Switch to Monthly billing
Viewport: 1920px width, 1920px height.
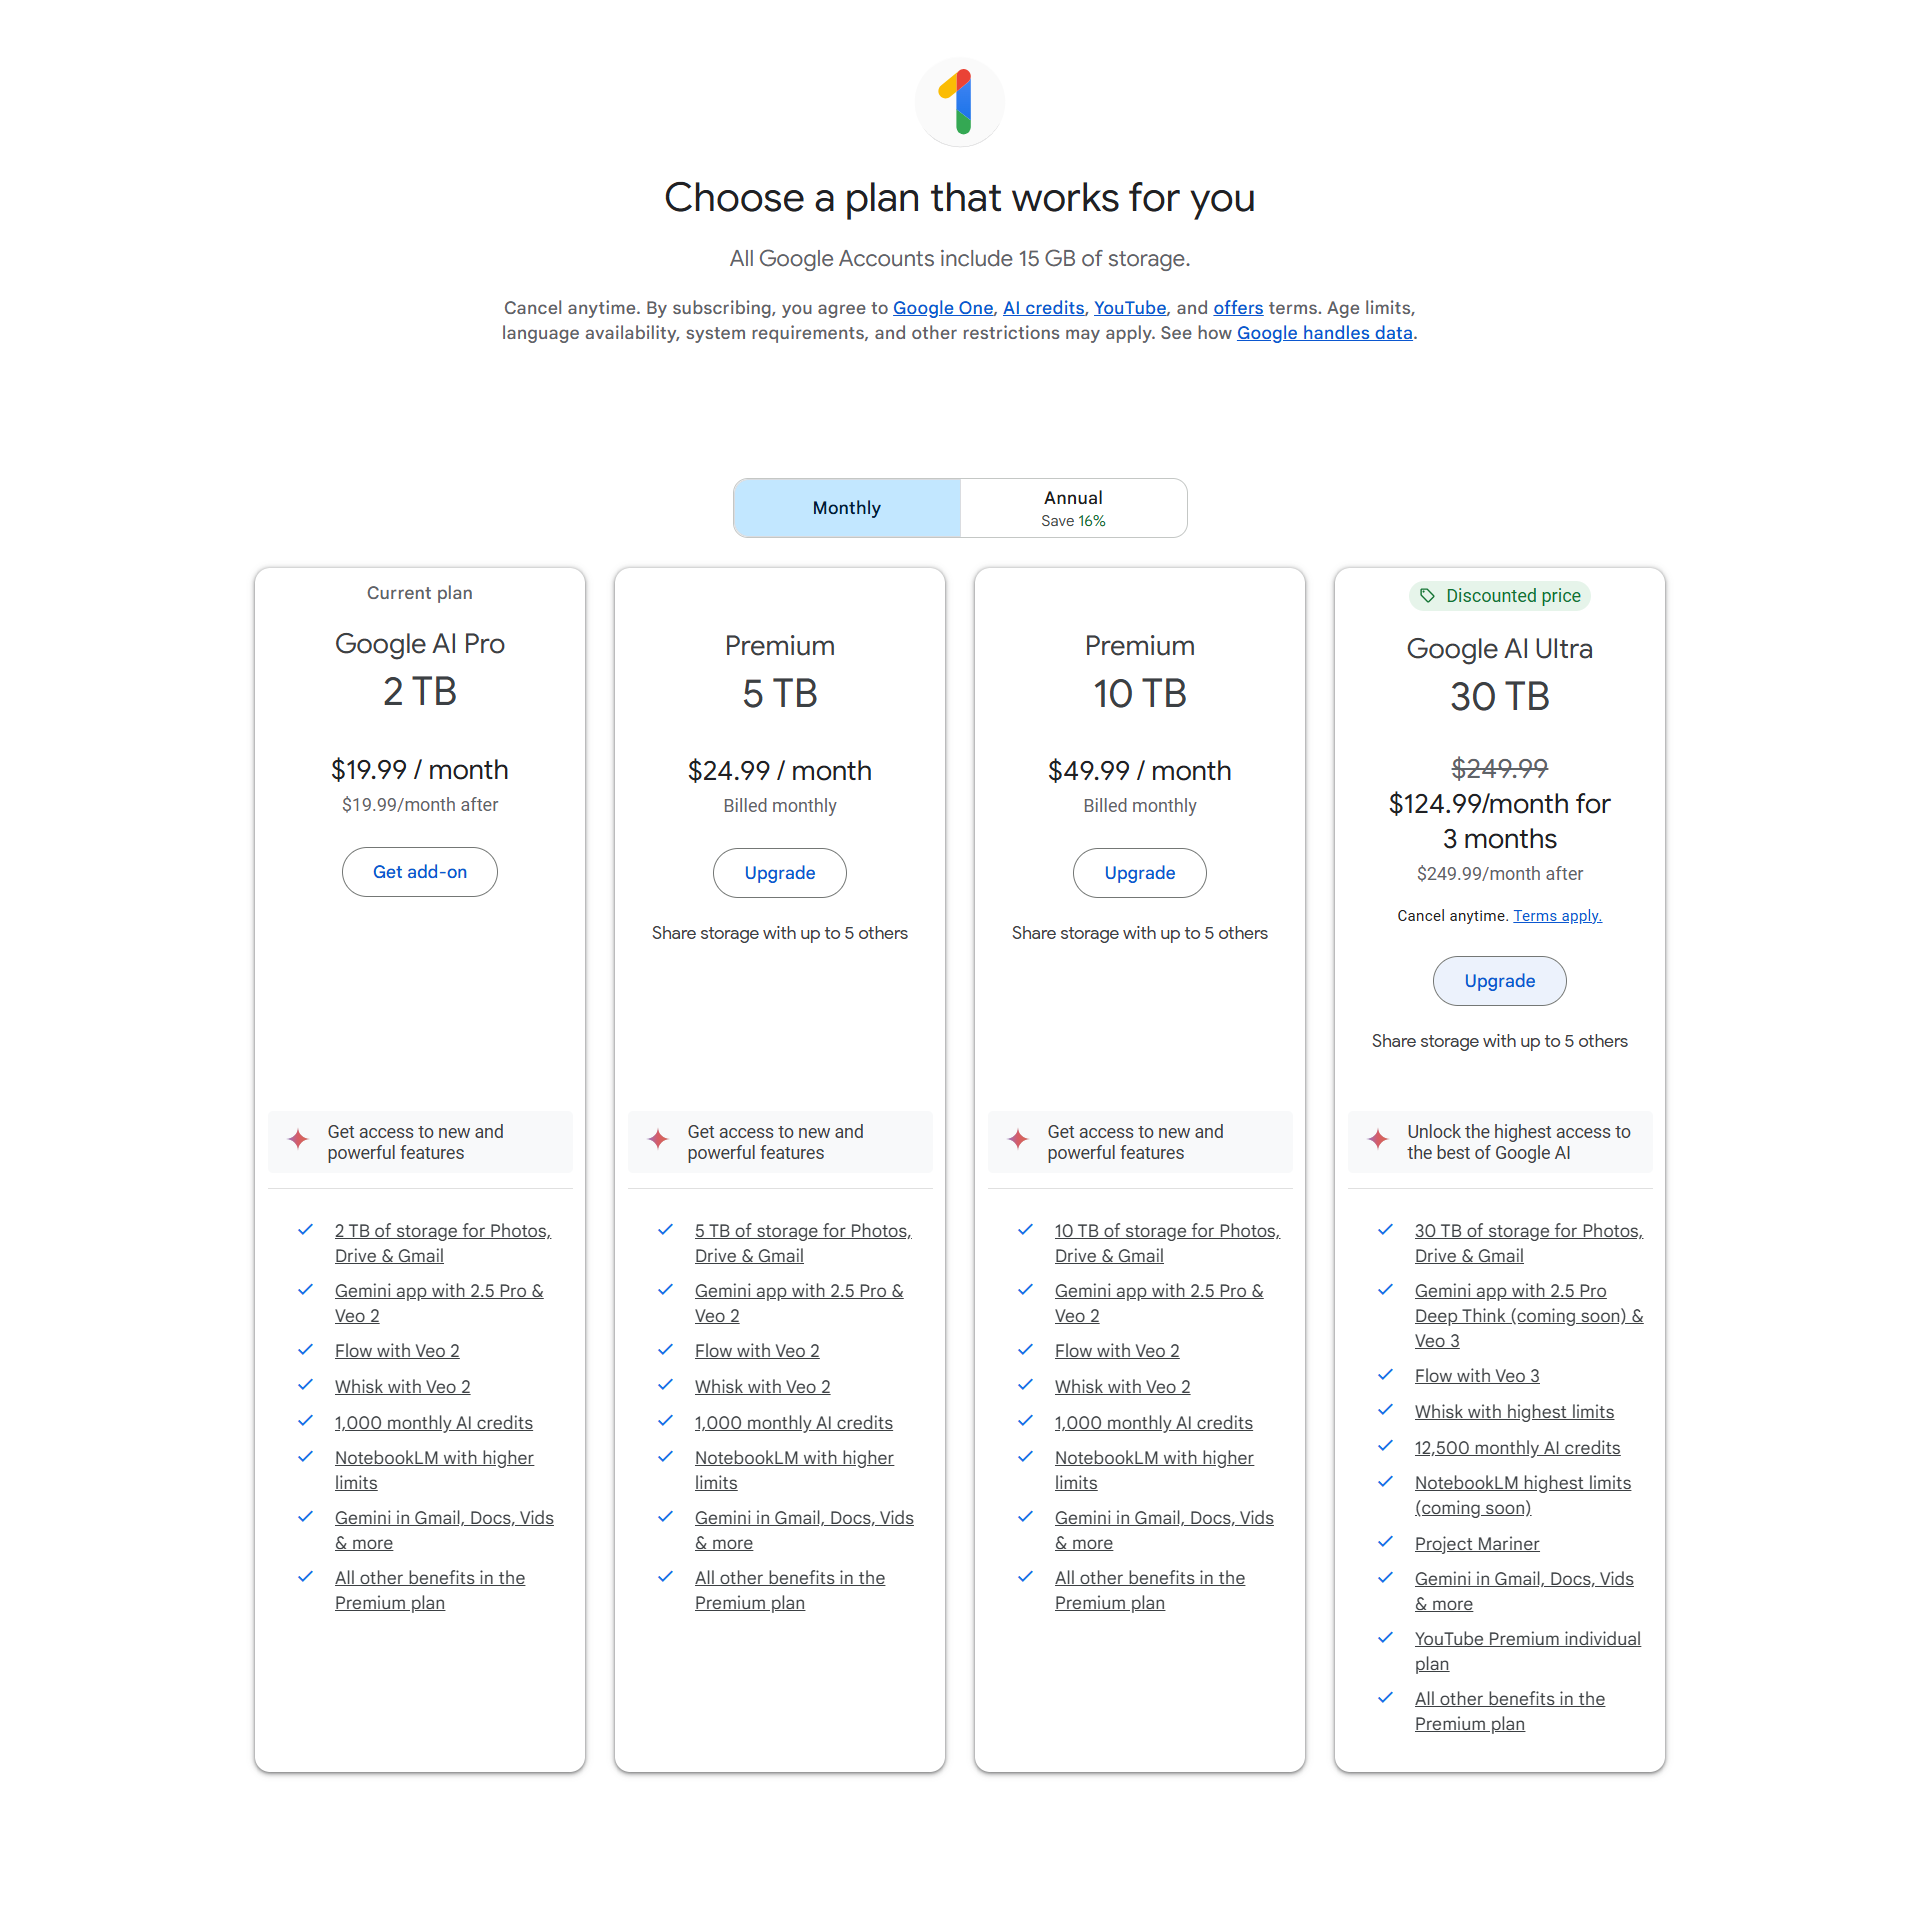[x=847, y=508]
